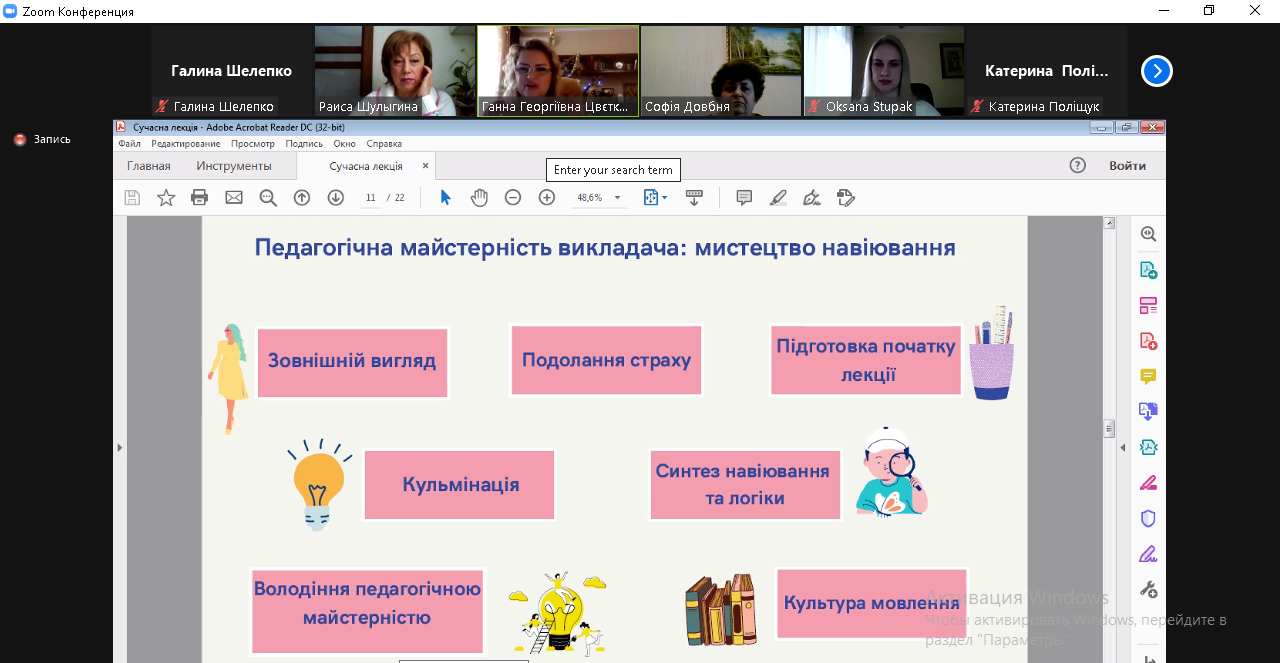
Task: Select the Hand pan tool
Action: tap(479, 198)
